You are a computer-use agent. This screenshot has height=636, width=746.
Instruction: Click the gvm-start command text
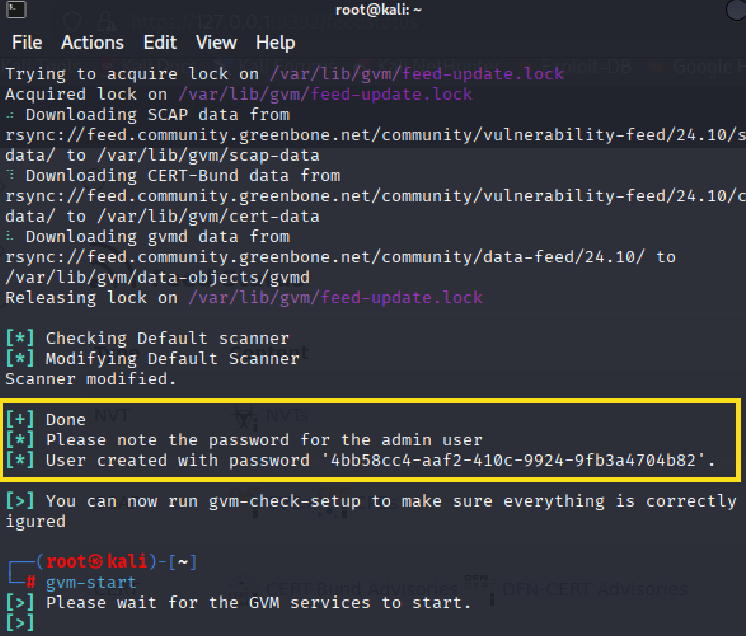(91, 583)
